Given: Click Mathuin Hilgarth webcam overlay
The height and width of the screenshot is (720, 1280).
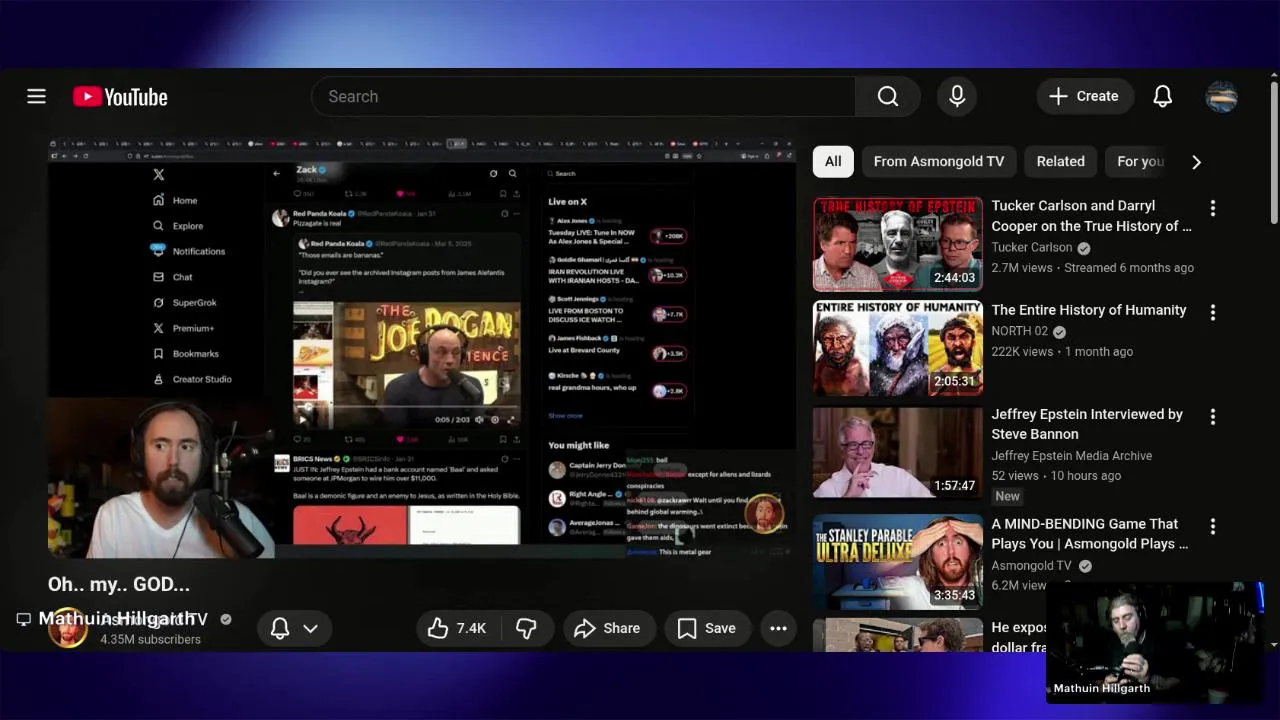Looking at the screenshot, I should click(x=1155, y=642).
